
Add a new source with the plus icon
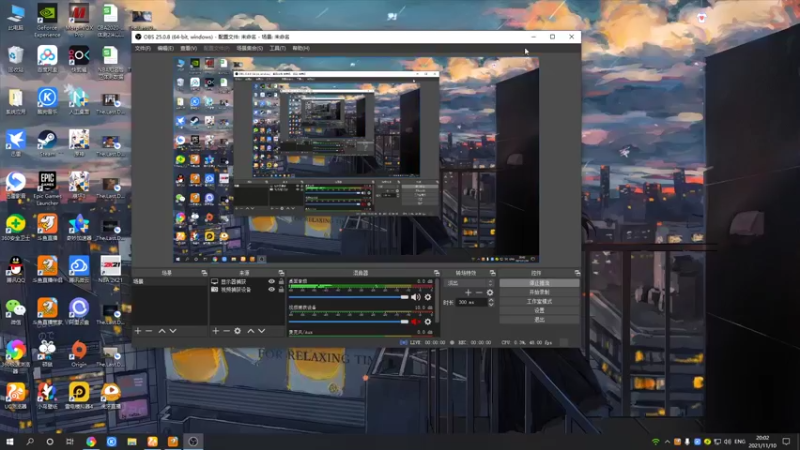pos(215,331)
